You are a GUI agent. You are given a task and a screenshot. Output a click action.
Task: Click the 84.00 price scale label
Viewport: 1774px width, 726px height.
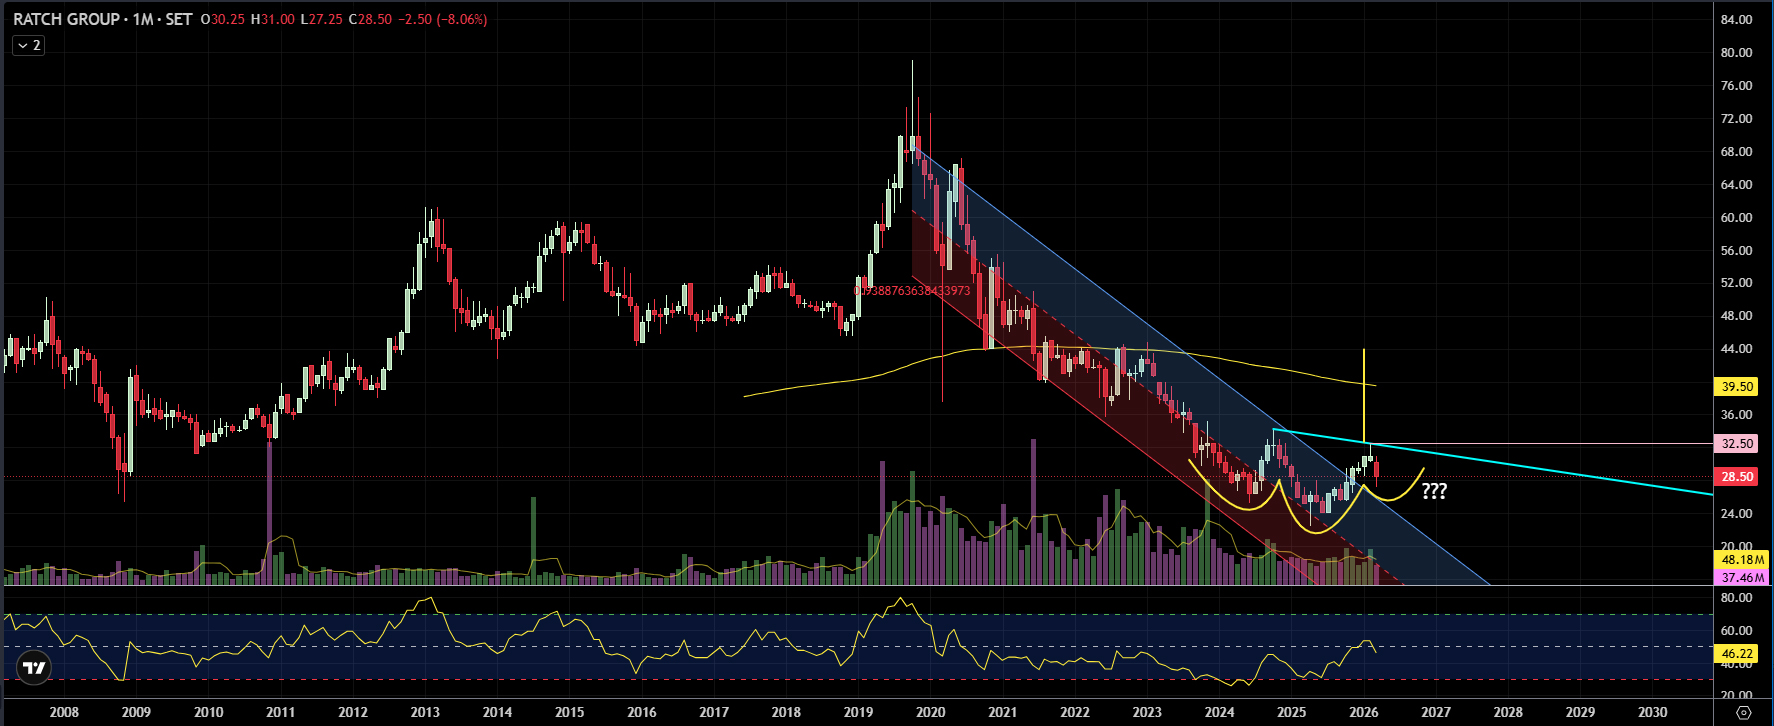tap(1736, 20)
